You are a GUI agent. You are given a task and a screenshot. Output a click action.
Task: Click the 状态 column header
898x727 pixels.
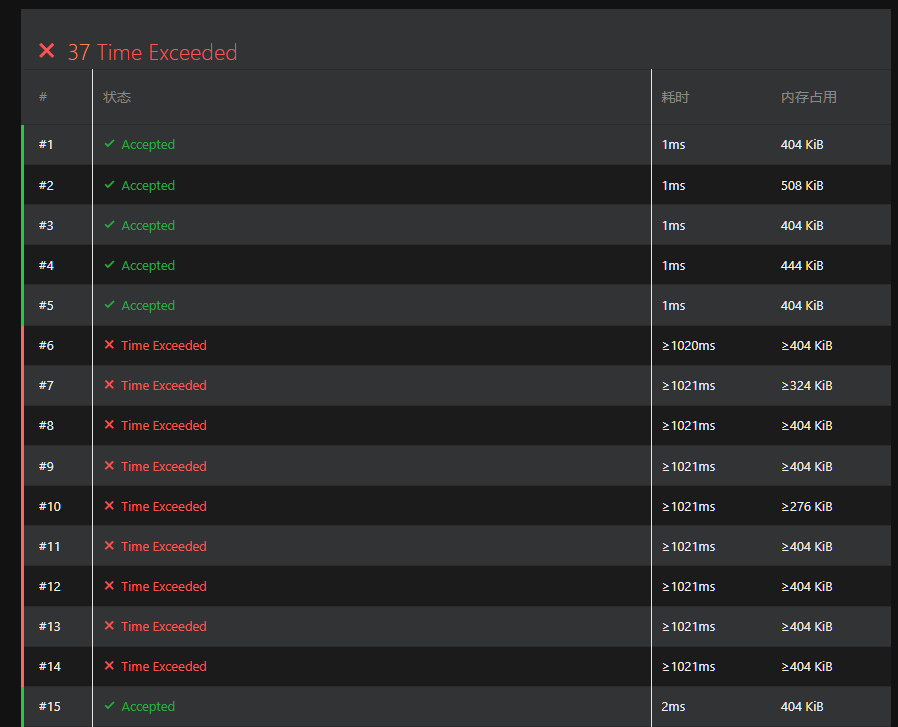point(117,97)
